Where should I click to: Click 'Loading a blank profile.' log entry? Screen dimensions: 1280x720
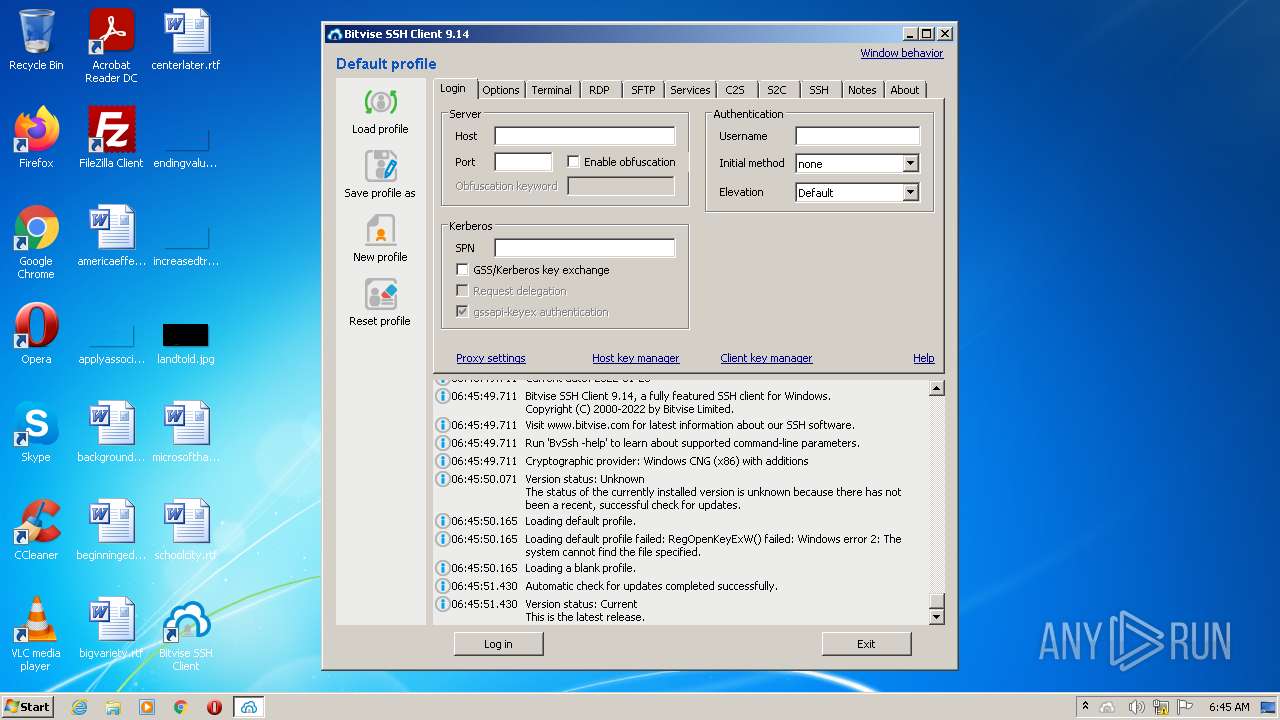[580, 568]
